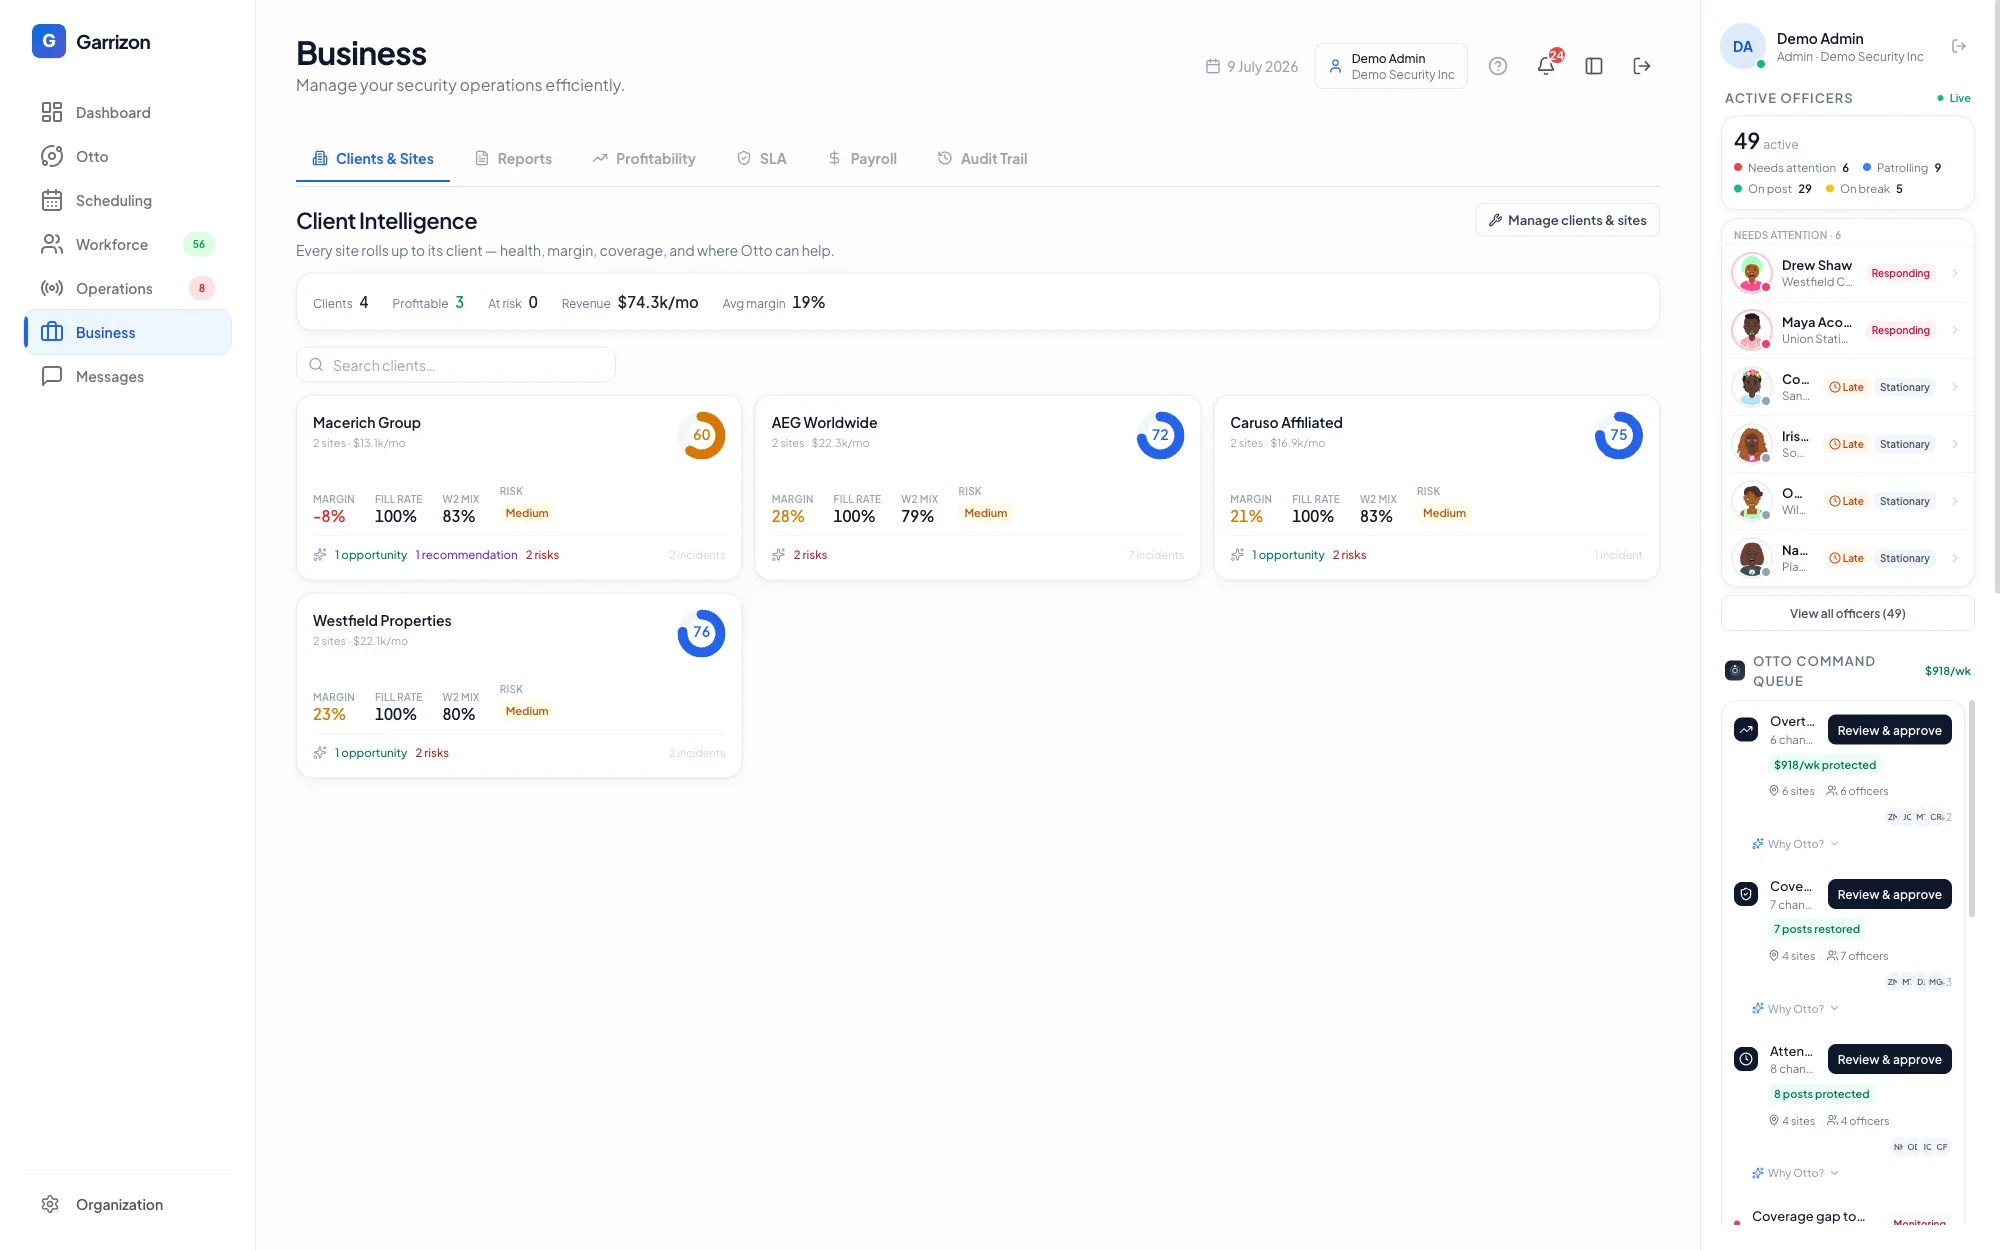The width and height of the screenshot is (2000, 1250).
Task: Click AEG Worldwide 2 risks link
Action: pyautogui.click(x=810, y=555)
